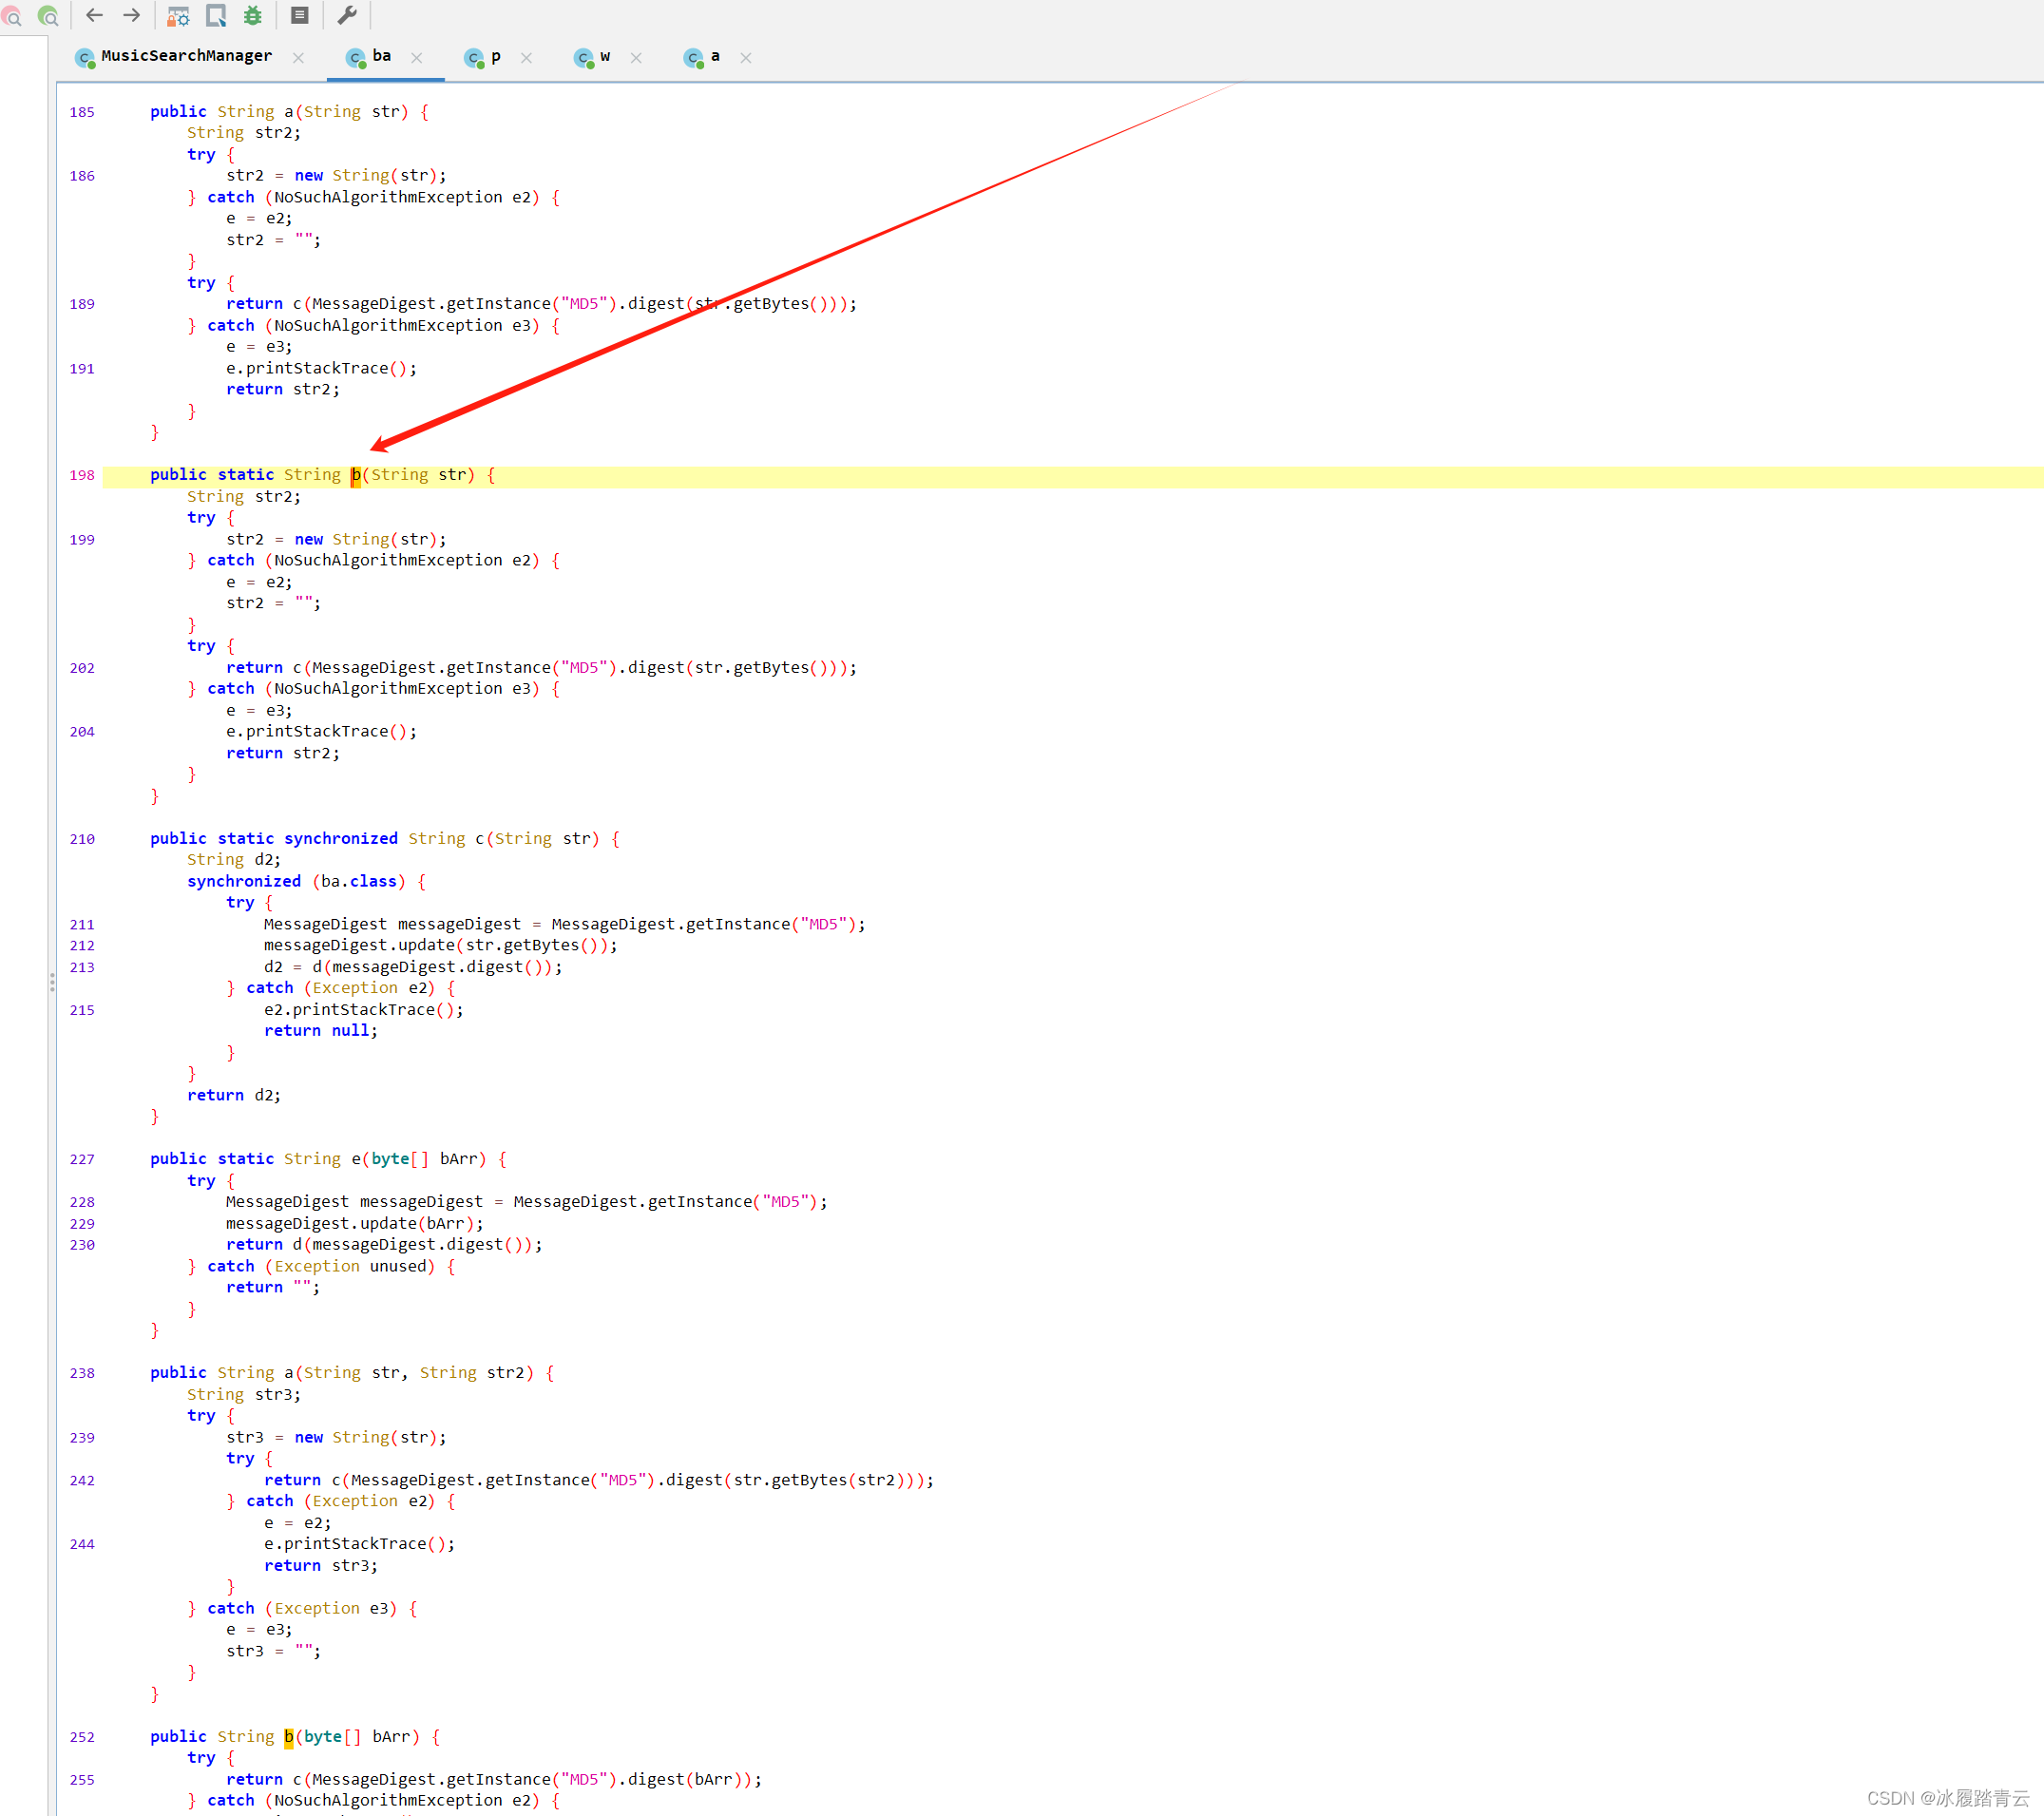Toggle the deobfuscation lock-gear icon
Image resolution: width=2044 pixels, height=1816 pixels.
(x=178, y=15)
